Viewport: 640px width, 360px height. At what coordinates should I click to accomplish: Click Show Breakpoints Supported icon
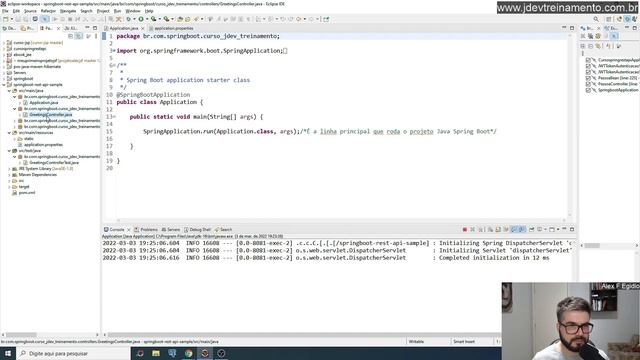pos(598,36)
